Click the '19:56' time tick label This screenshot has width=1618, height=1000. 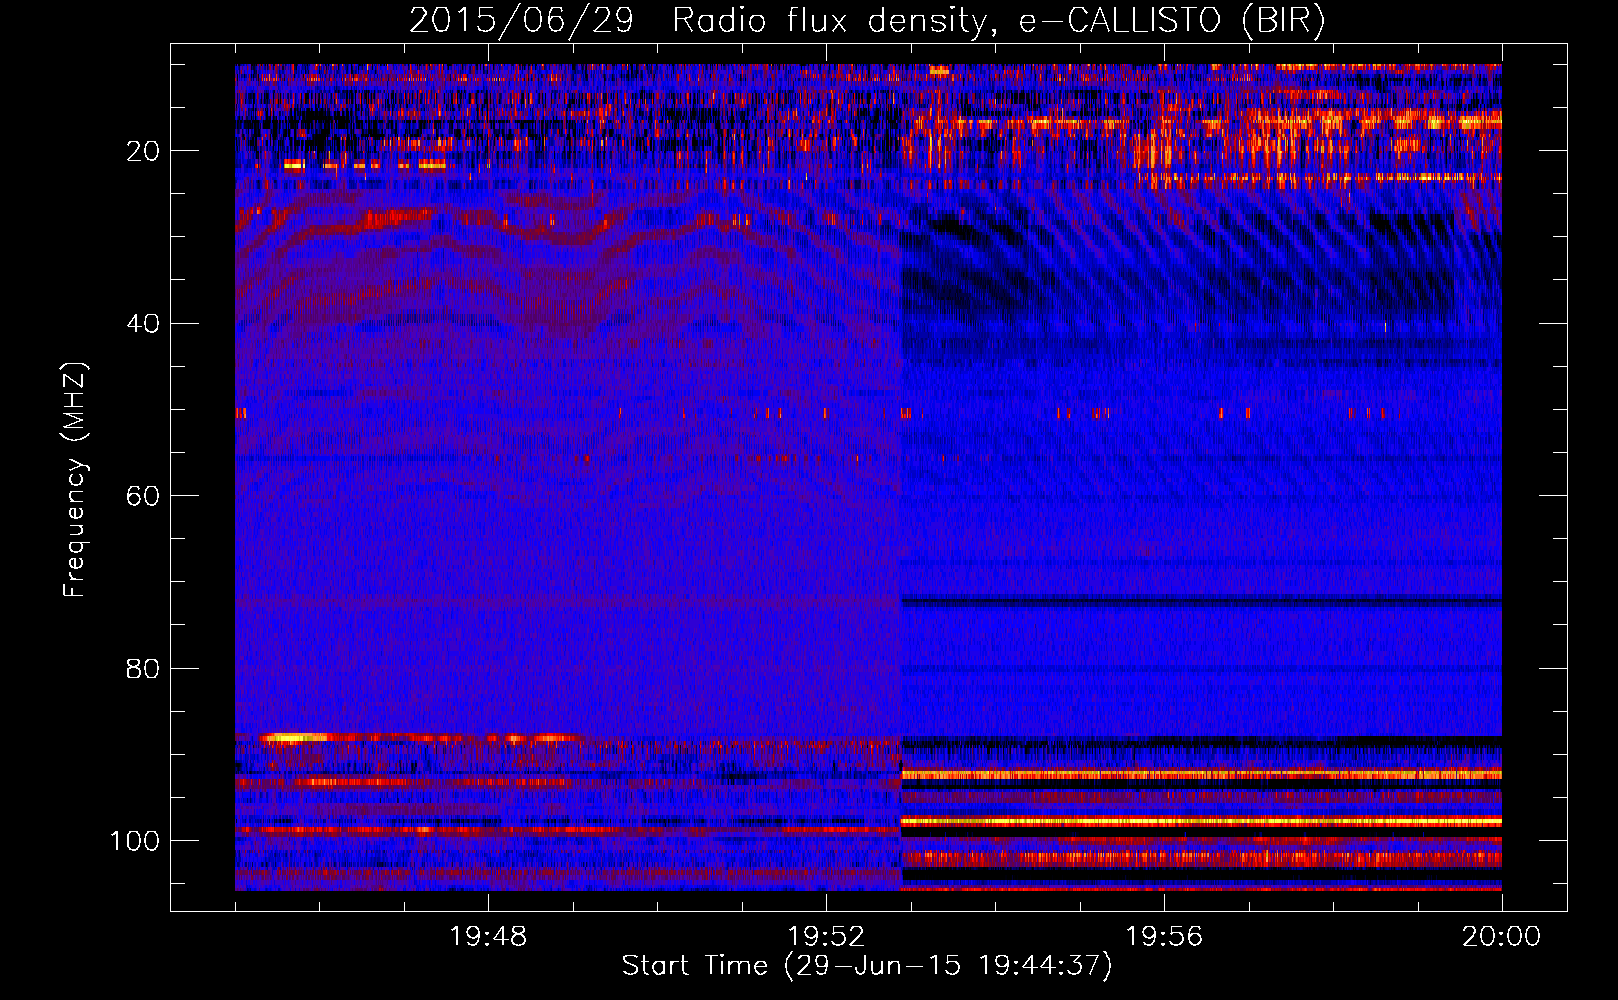click(x=1164, y=937)
